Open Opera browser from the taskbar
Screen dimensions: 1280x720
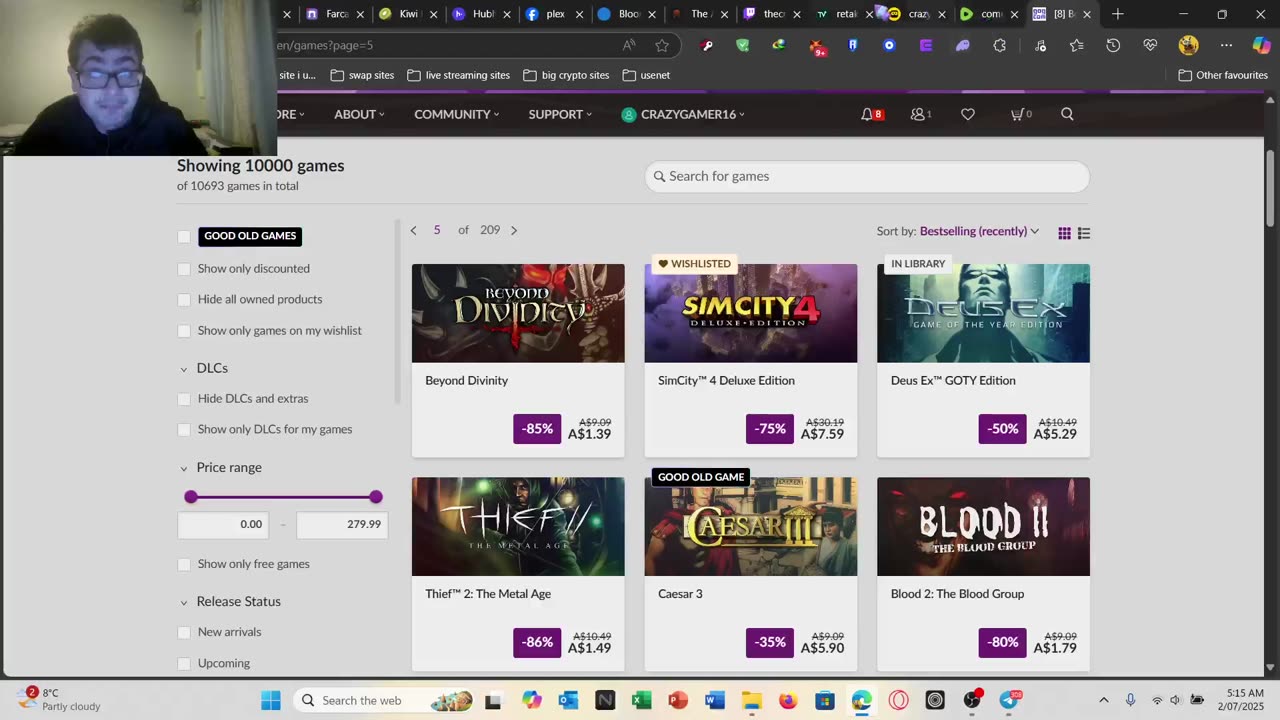[x=898, y=700]
